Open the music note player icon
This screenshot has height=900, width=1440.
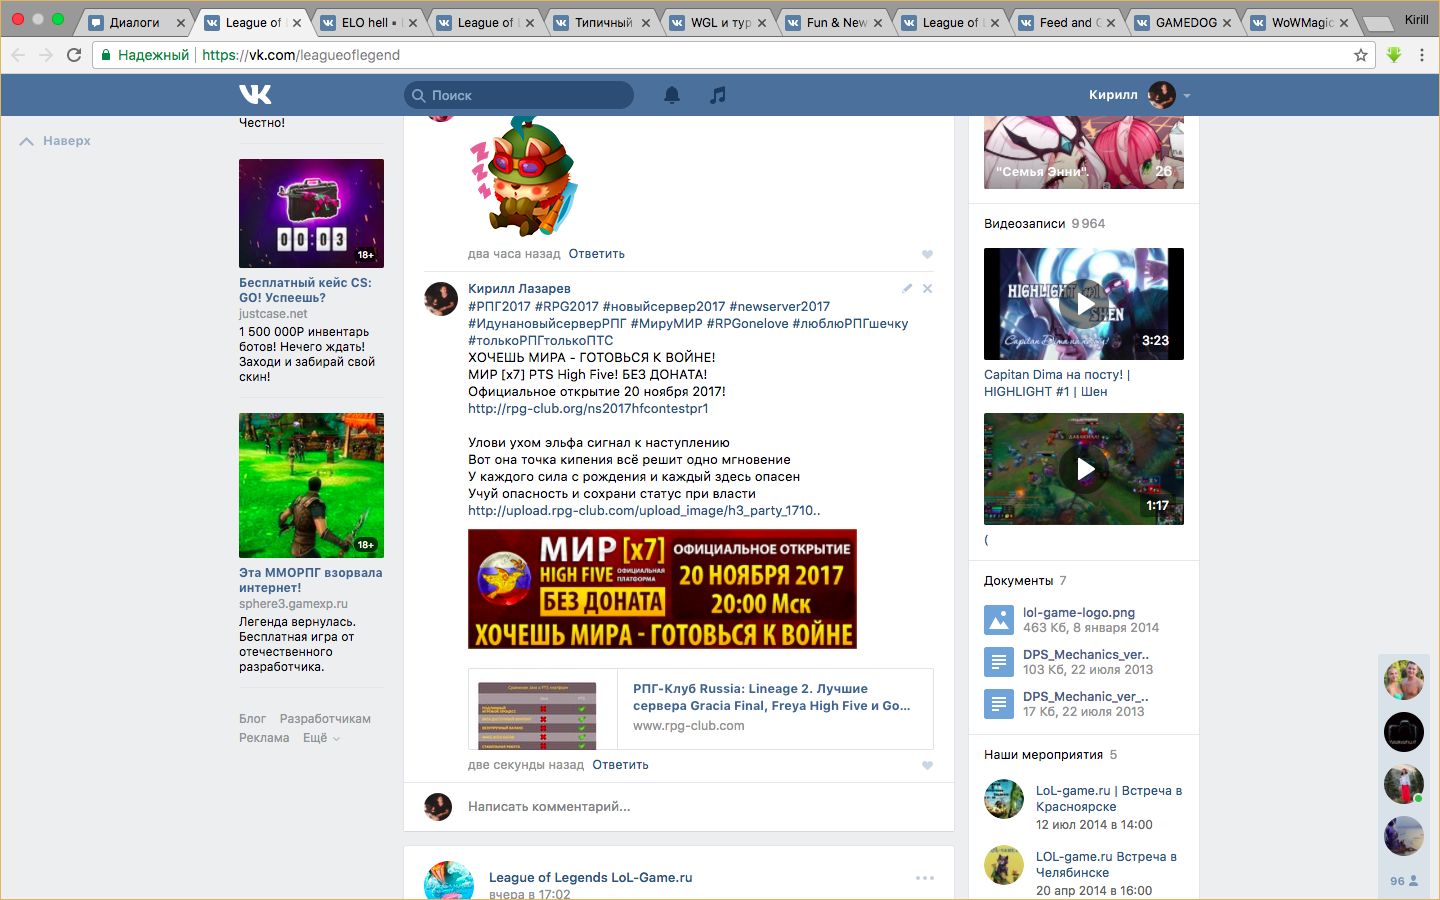718,95
